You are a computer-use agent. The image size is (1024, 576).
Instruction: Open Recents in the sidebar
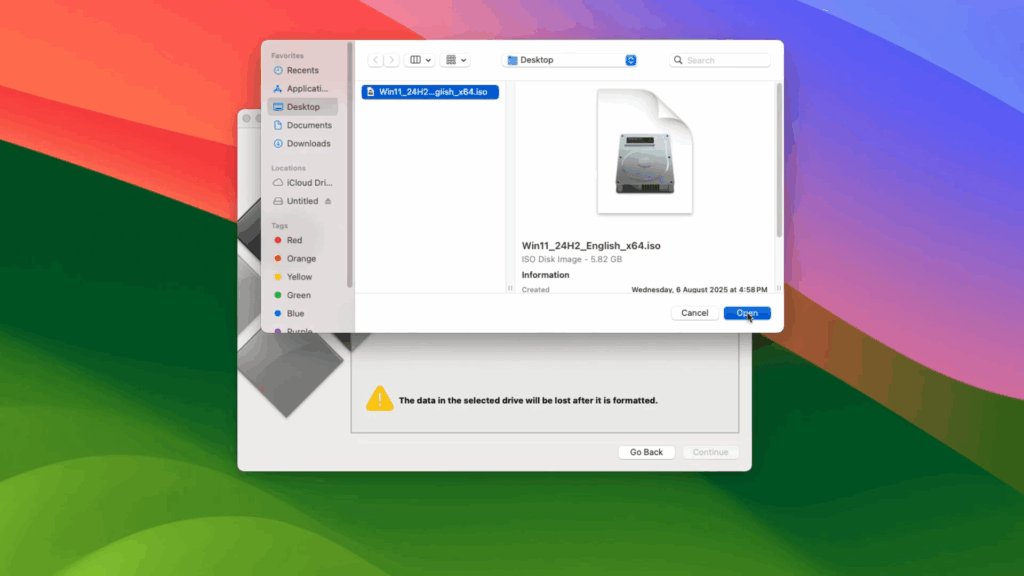(x=302, y=70)
